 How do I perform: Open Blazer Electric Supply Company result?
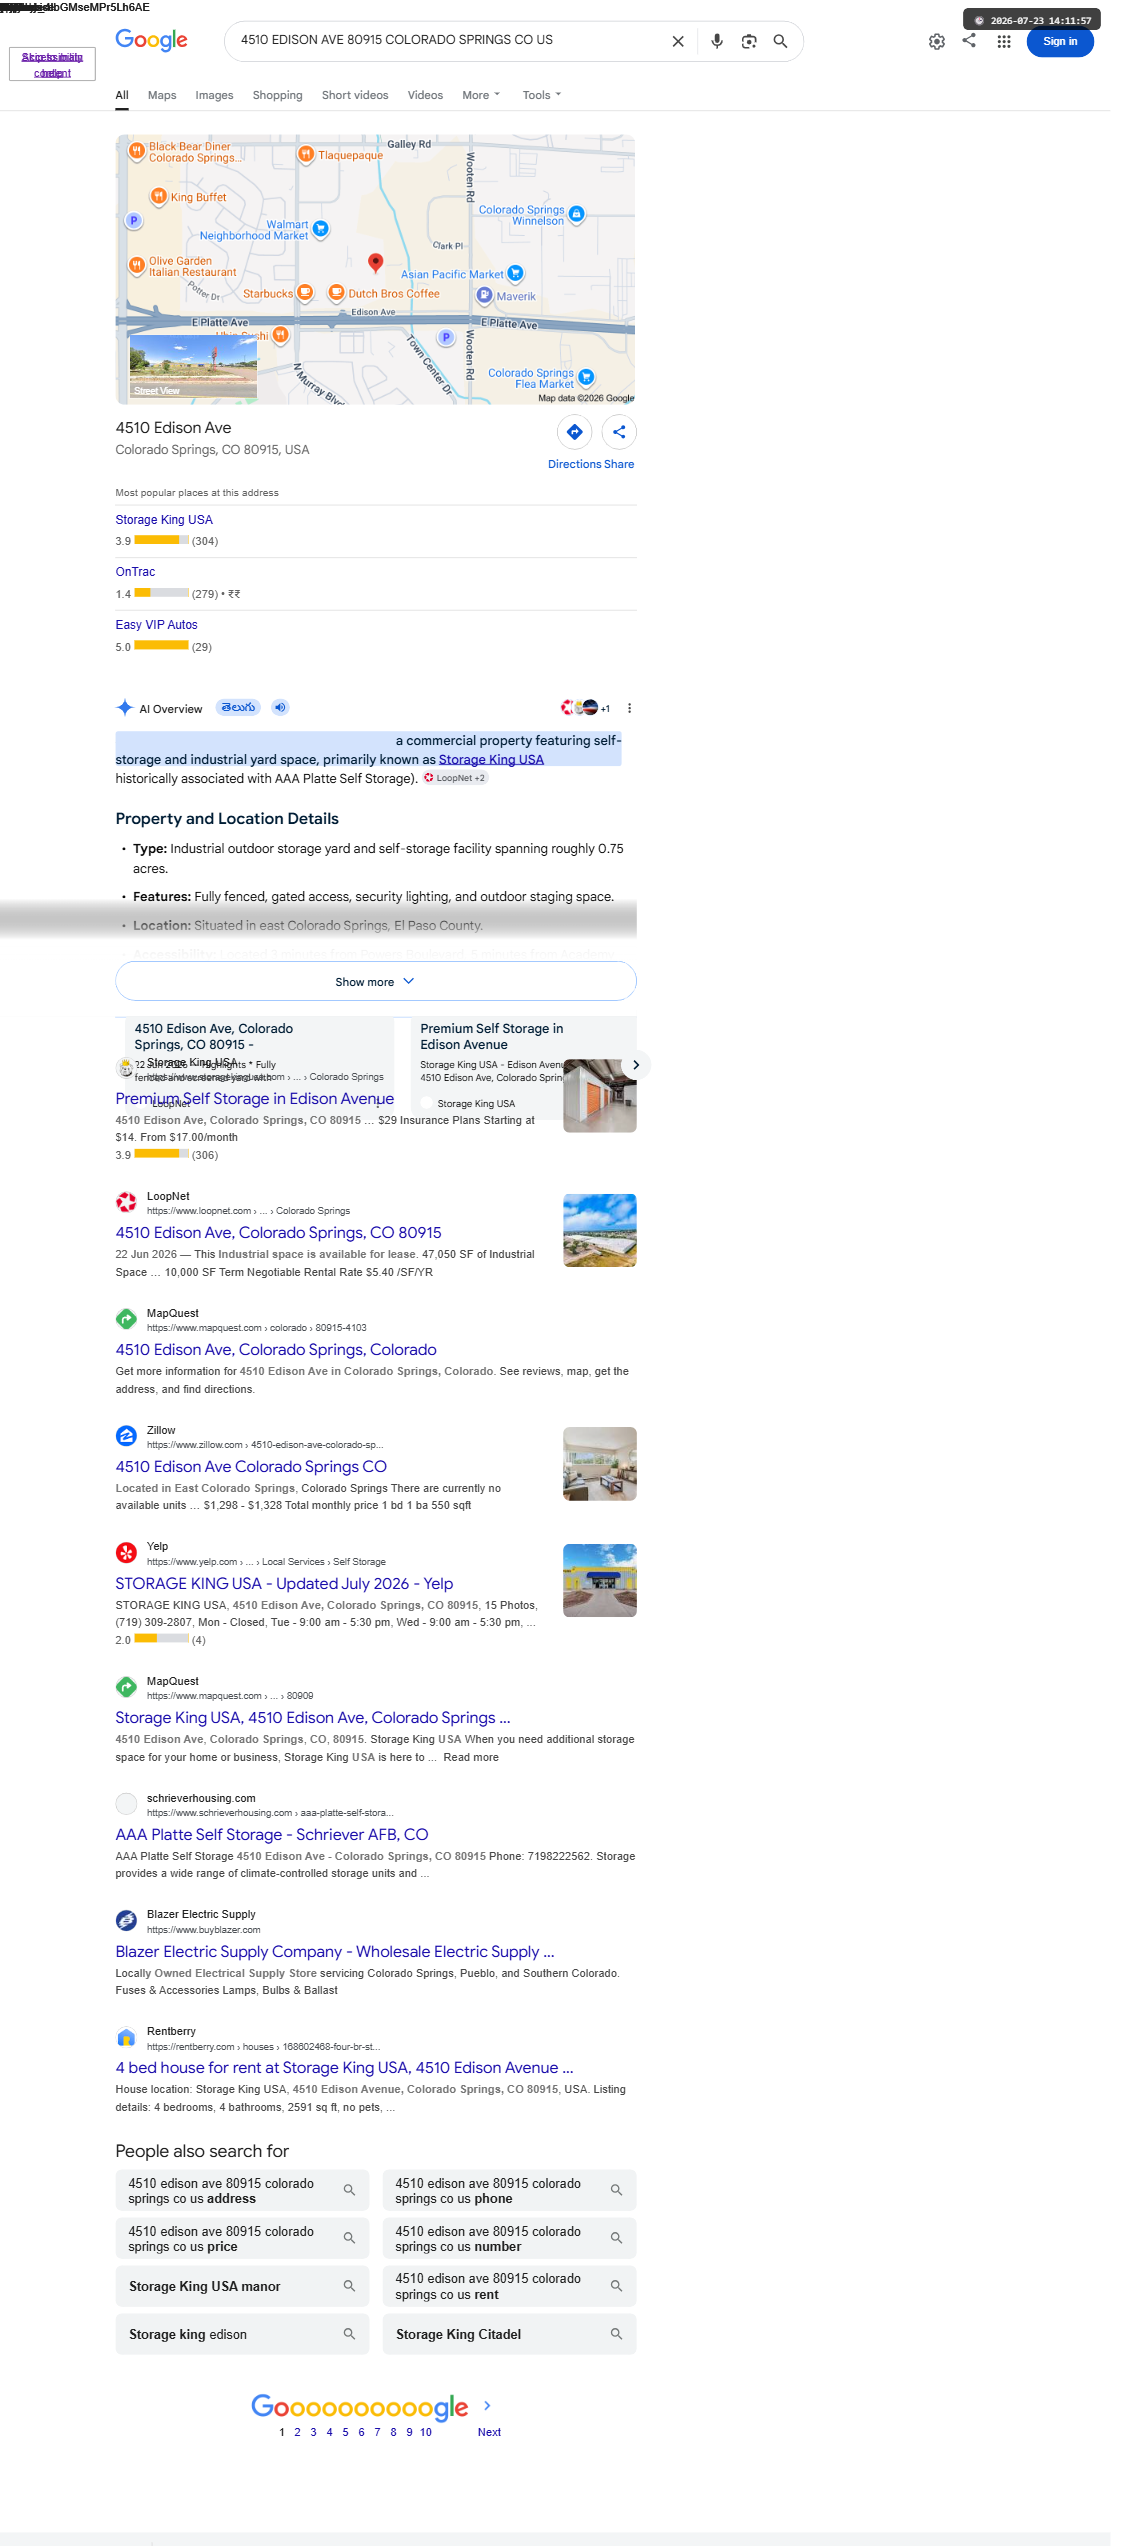pos(335,1951)
